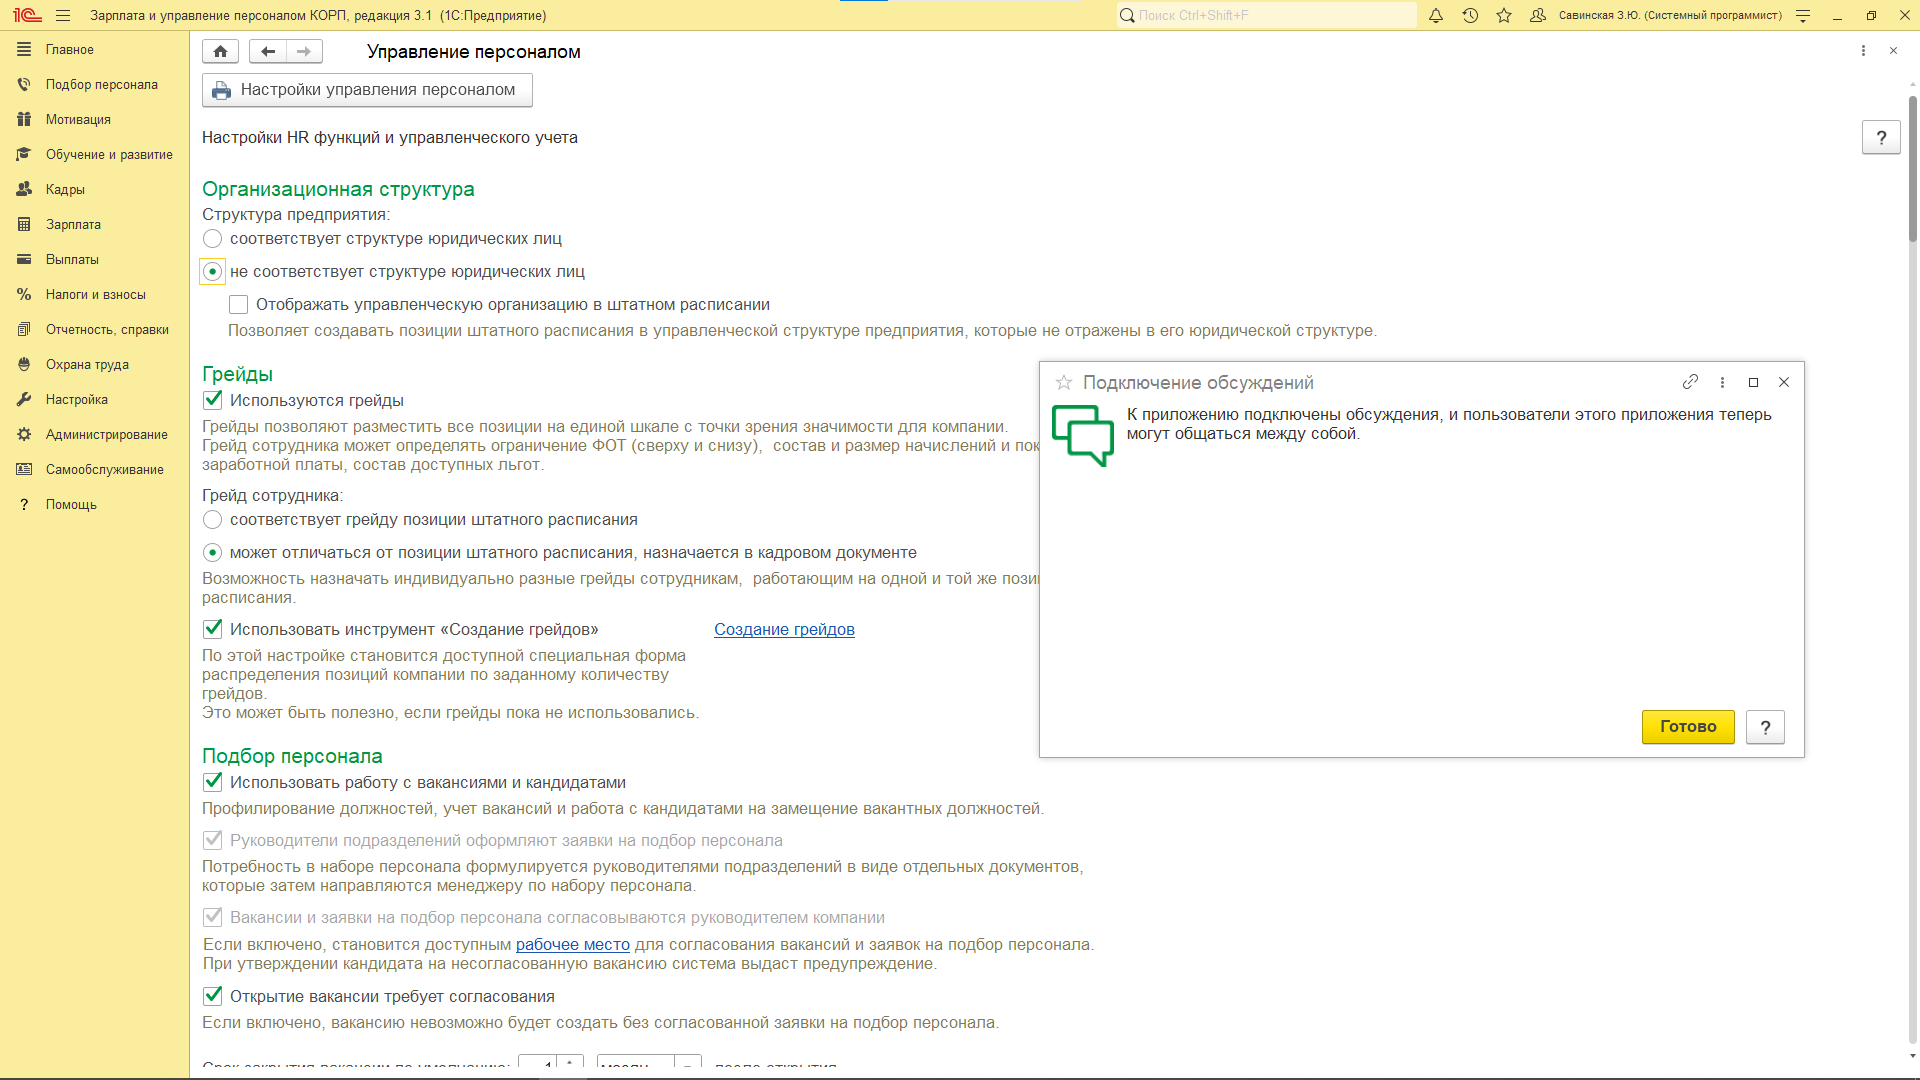Enable "Отображать управленческую организацию" checkbox
This screenshot has width=1920, height=1080.
point(239,305)
